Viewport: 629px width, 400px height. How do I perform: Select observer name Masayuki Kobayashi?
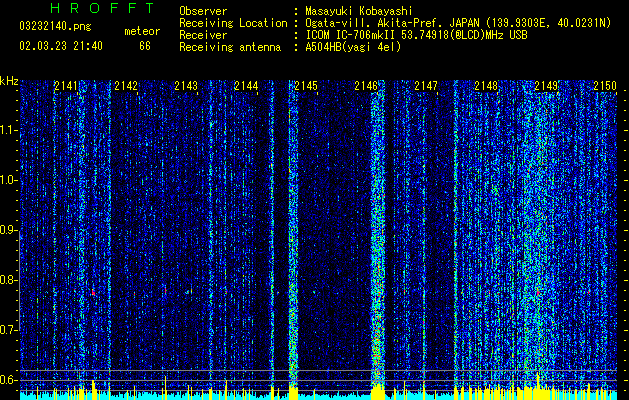click(x=359, y=11)
